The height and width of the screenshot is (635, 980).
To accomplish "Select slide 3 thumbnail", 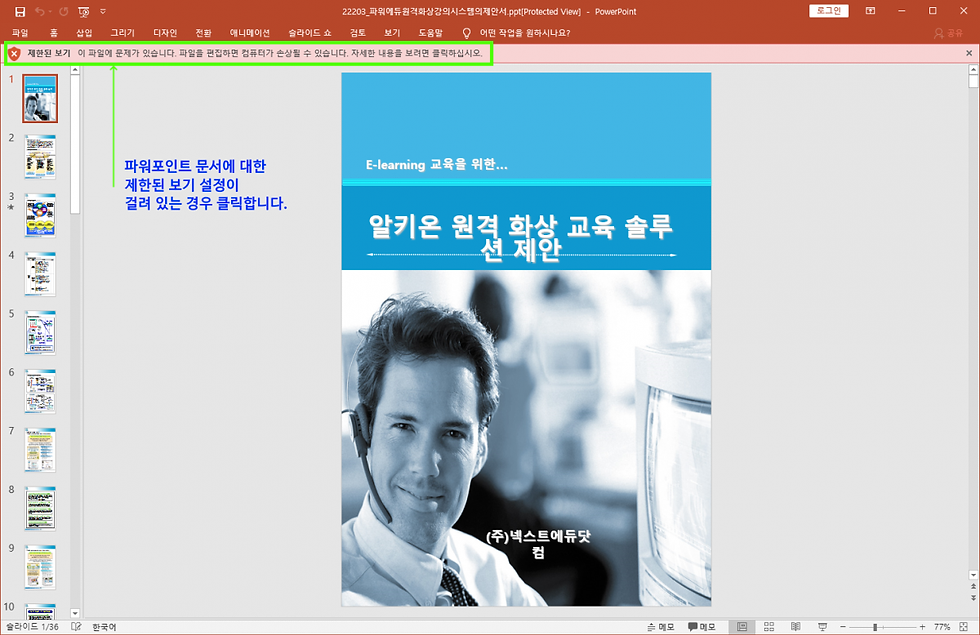I will pyautogui.click(x=40, y=215).
